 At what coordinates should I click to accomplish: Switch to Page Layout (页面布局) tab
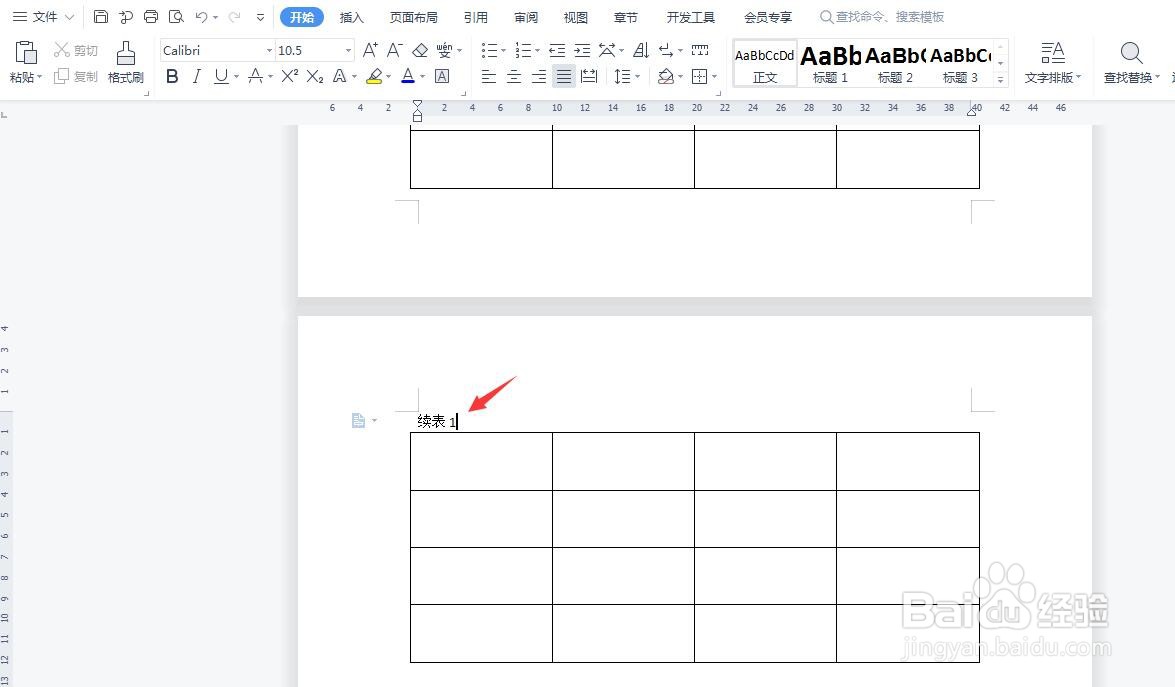coord(414,17)
